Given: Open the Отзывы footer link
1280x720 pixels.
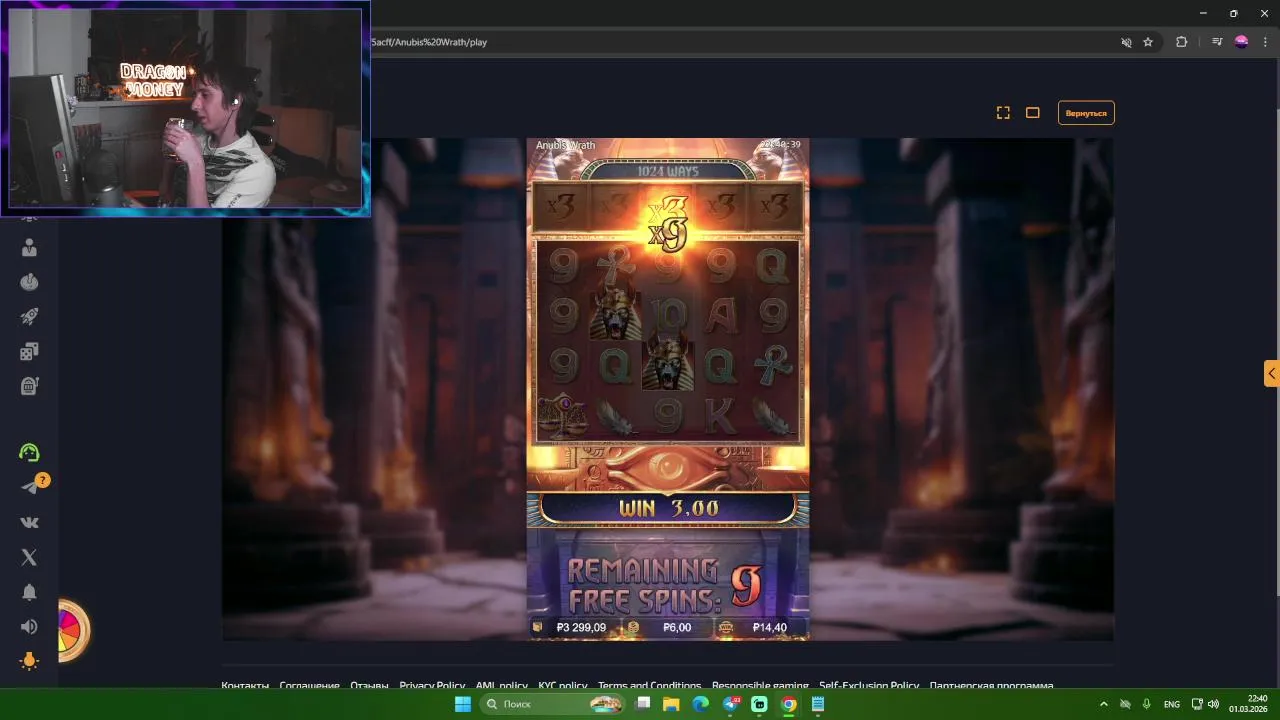Looking at the screenshot, I should [x=369, y=686].
